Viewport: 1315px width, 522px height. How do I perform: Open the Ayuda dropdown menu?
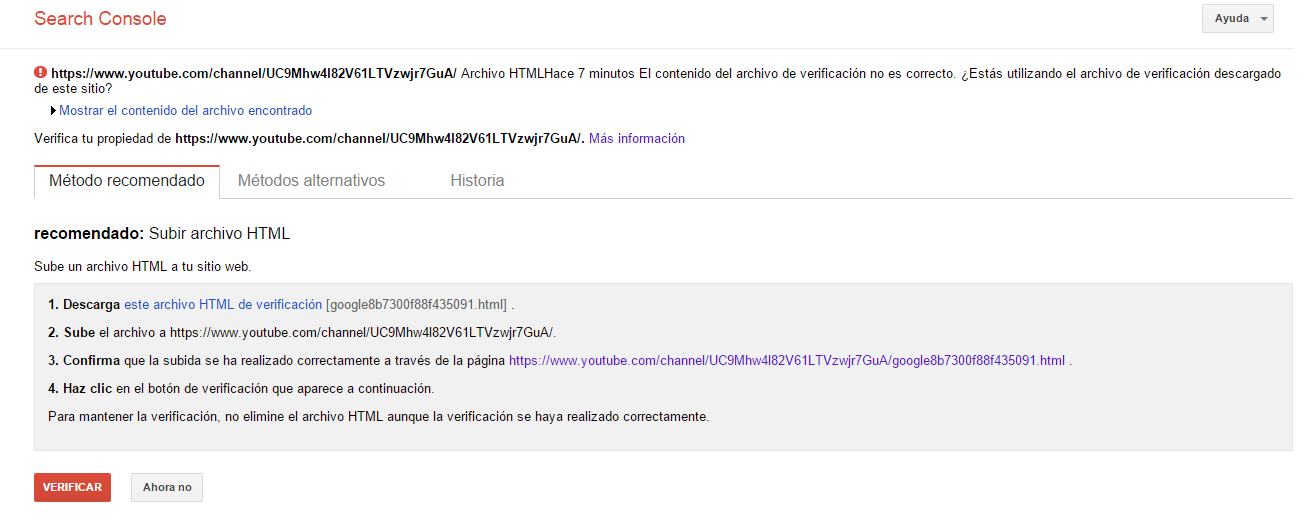[1239, 19]
